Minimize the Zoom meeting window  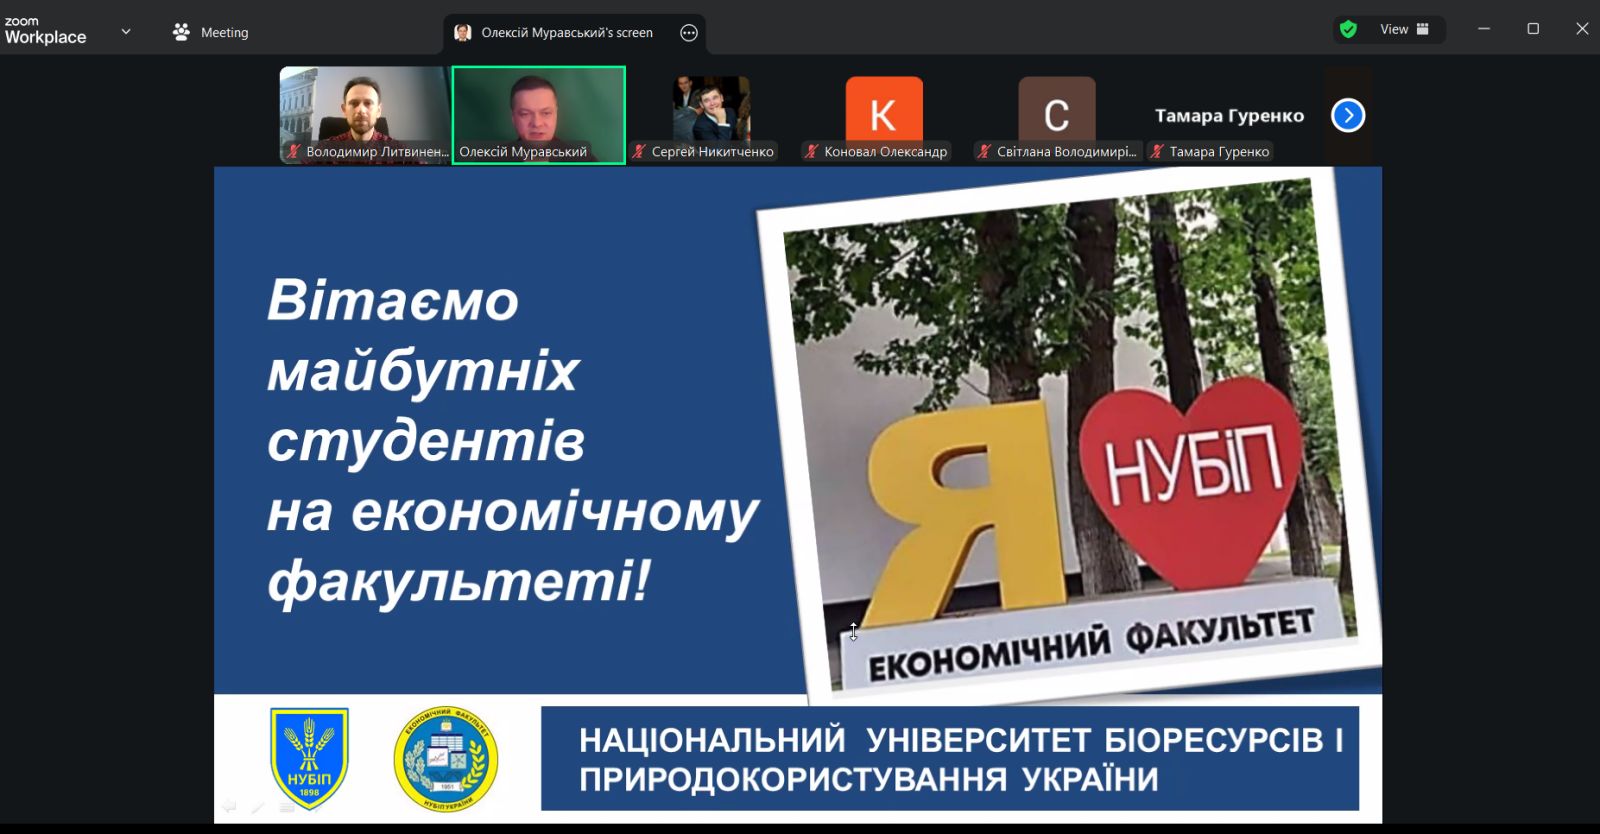tap(1484, 29)
